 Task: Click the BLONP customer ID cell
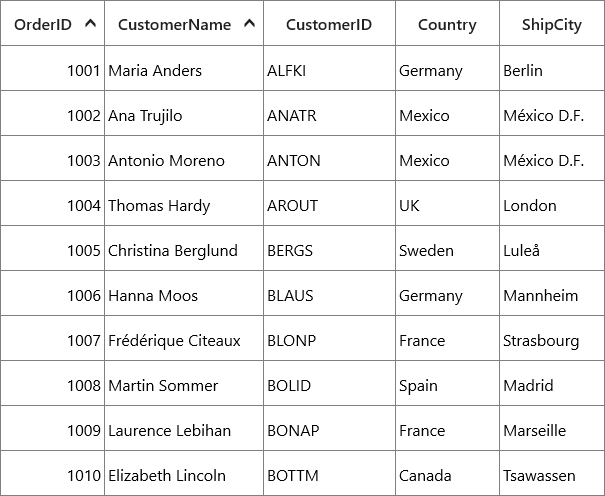coord(330,338)
